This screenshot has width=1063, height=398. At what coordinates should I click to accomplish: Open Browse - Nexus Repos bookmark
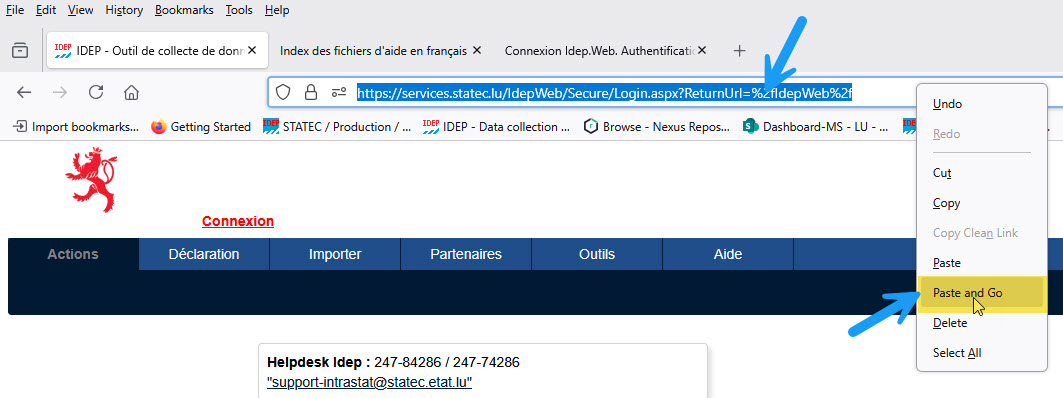tap(657, 126)
